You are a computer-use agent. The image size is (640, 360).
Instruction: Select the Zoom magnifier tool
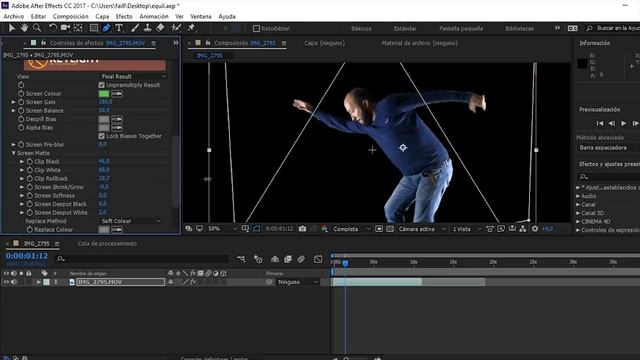(x=37, y=28)
